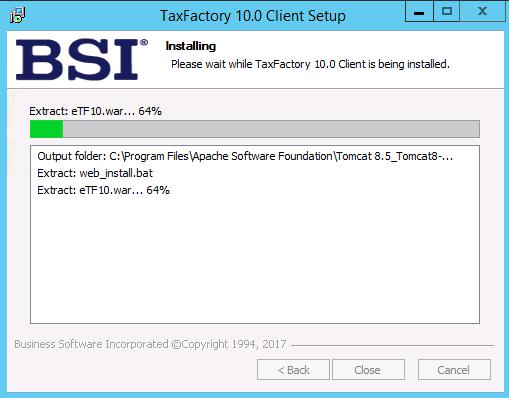Click the greyed Close button at bottom
Screen dimensions: 509x398
click(368, 370)
